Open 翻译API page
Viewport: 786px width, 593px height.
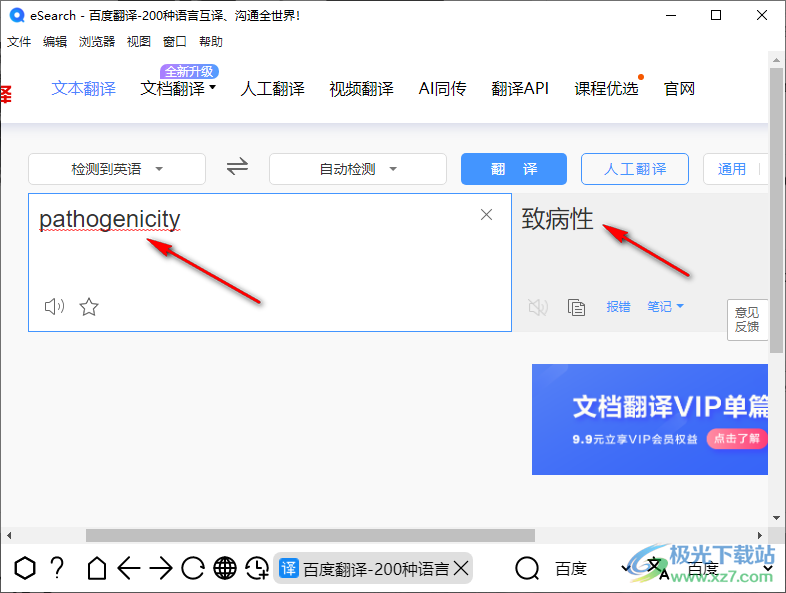click(x=520, y=89)
